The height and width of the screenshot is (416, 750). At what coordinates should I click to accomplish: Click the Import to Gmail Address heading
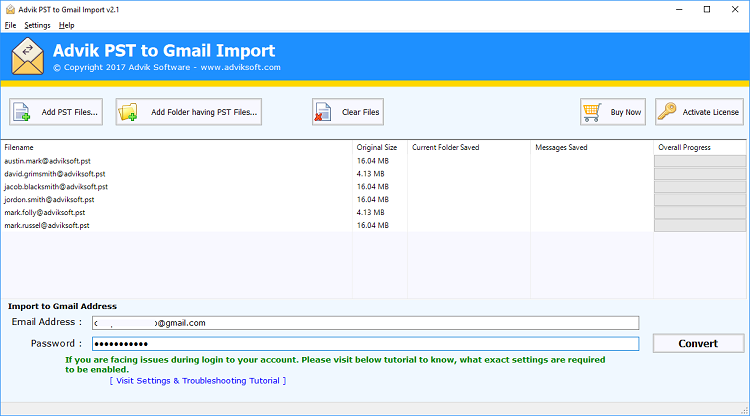coord(62,306)
